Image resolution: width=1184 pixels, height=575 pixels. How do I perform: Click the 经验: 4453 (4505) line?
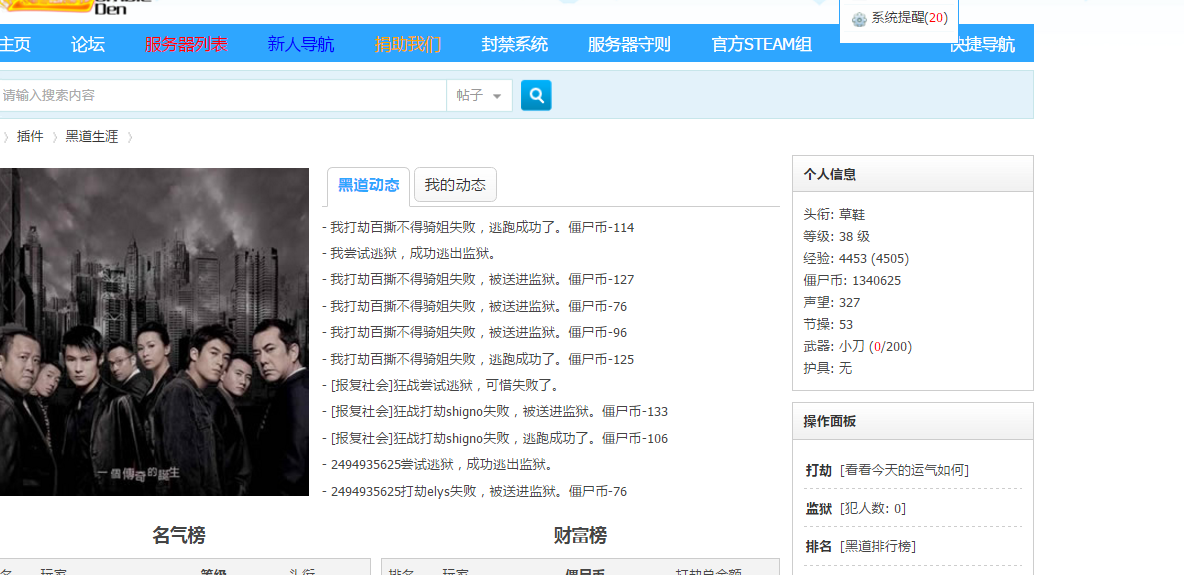[x=856, y=258]
